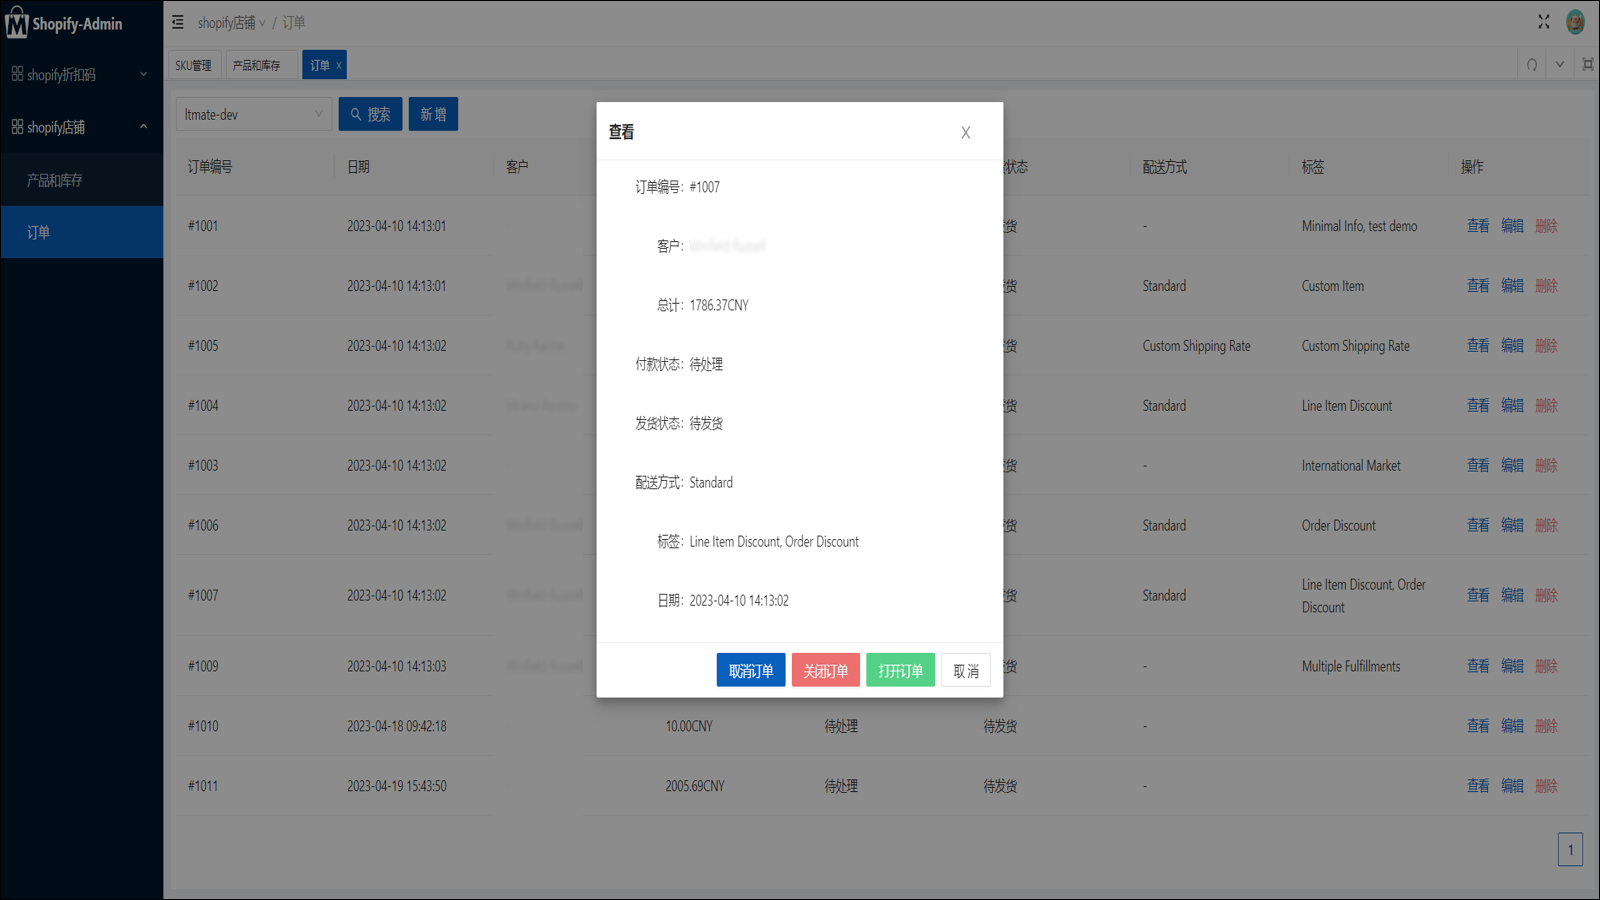Viewport: 1600px width, 900px height.
Task: Click 编辑 for Multiple Fulfillments order
Action: click(1512, 667)
